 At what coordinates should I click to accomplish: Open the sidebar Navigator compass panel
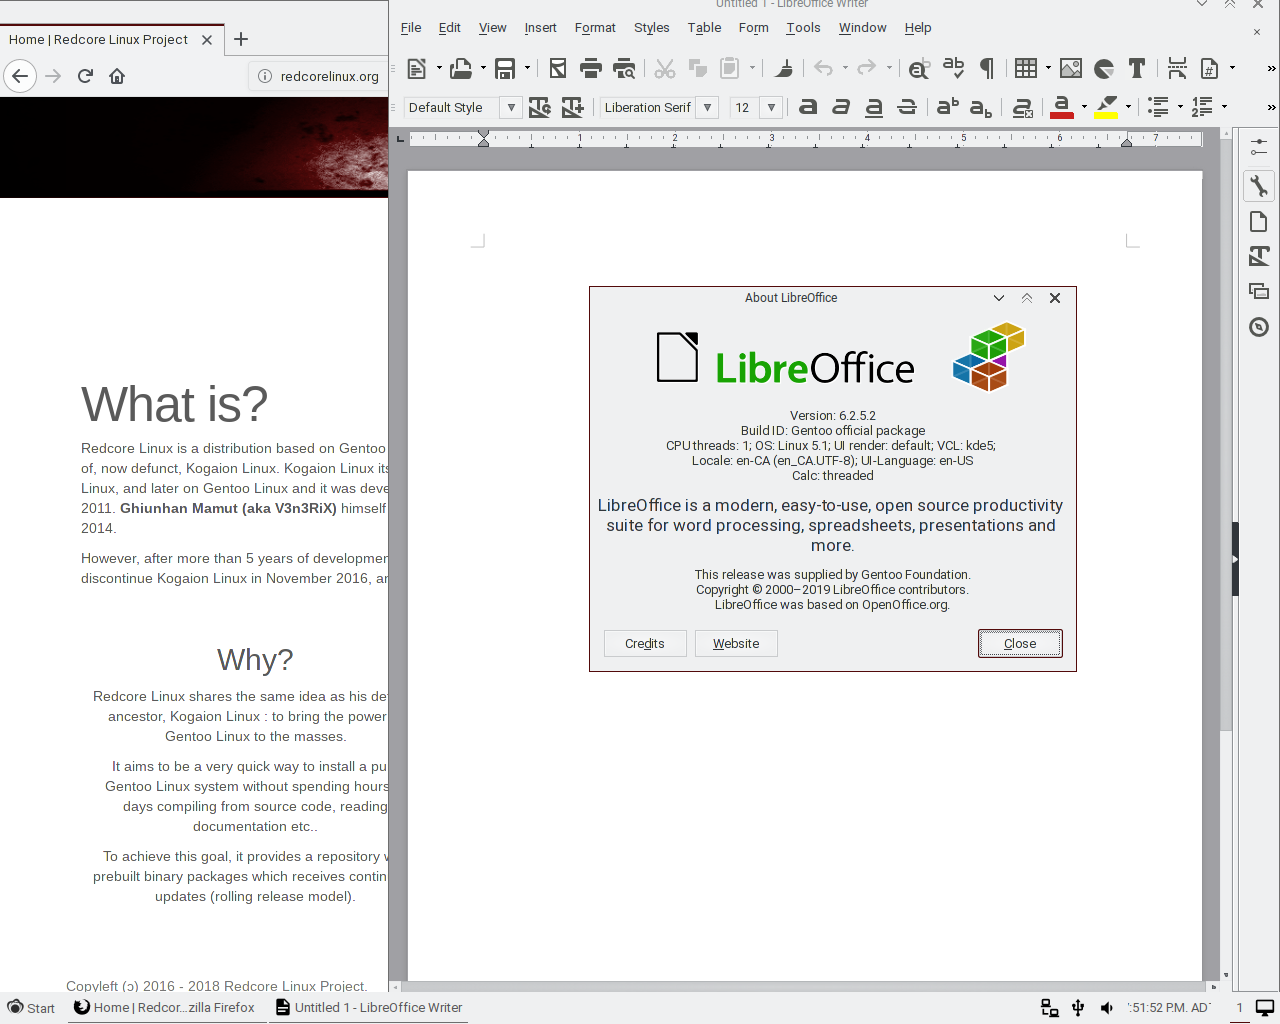[x=1259, y=327]
